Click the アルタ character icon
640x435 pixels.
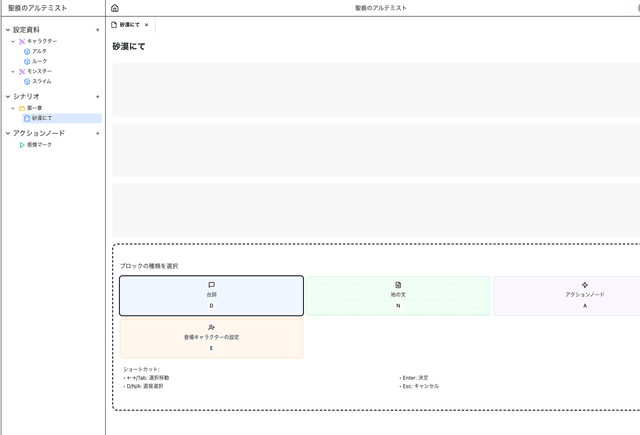(x=28, y=51)
